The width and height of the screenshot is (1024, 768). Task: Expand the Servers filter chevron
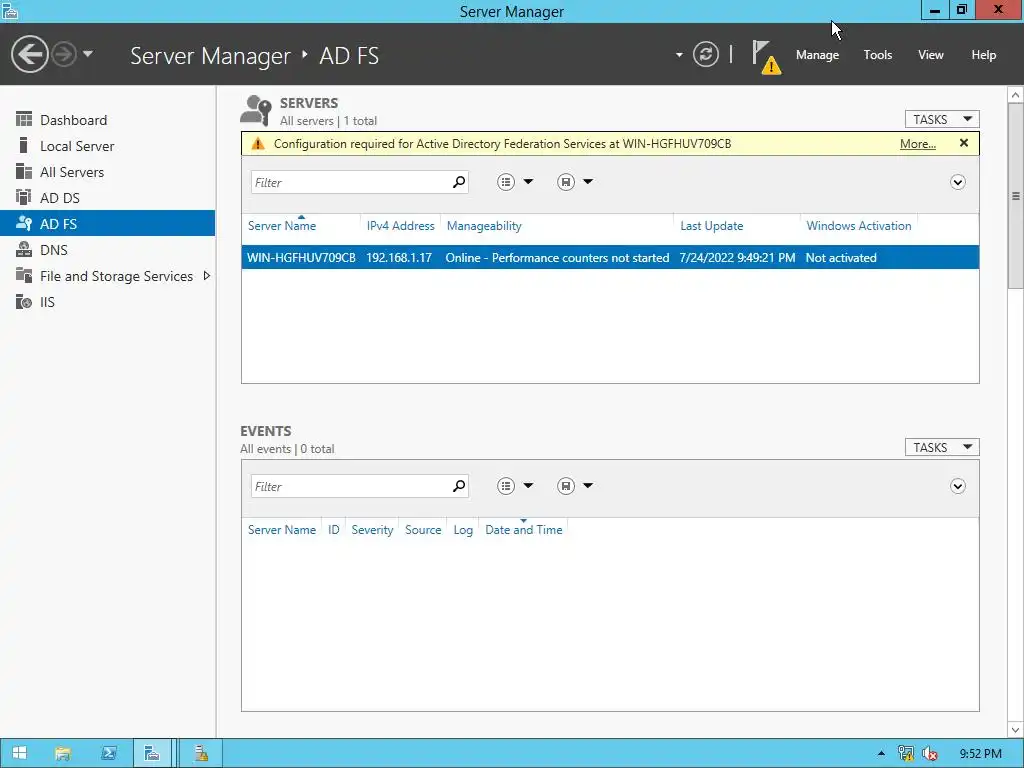point(957,182)
